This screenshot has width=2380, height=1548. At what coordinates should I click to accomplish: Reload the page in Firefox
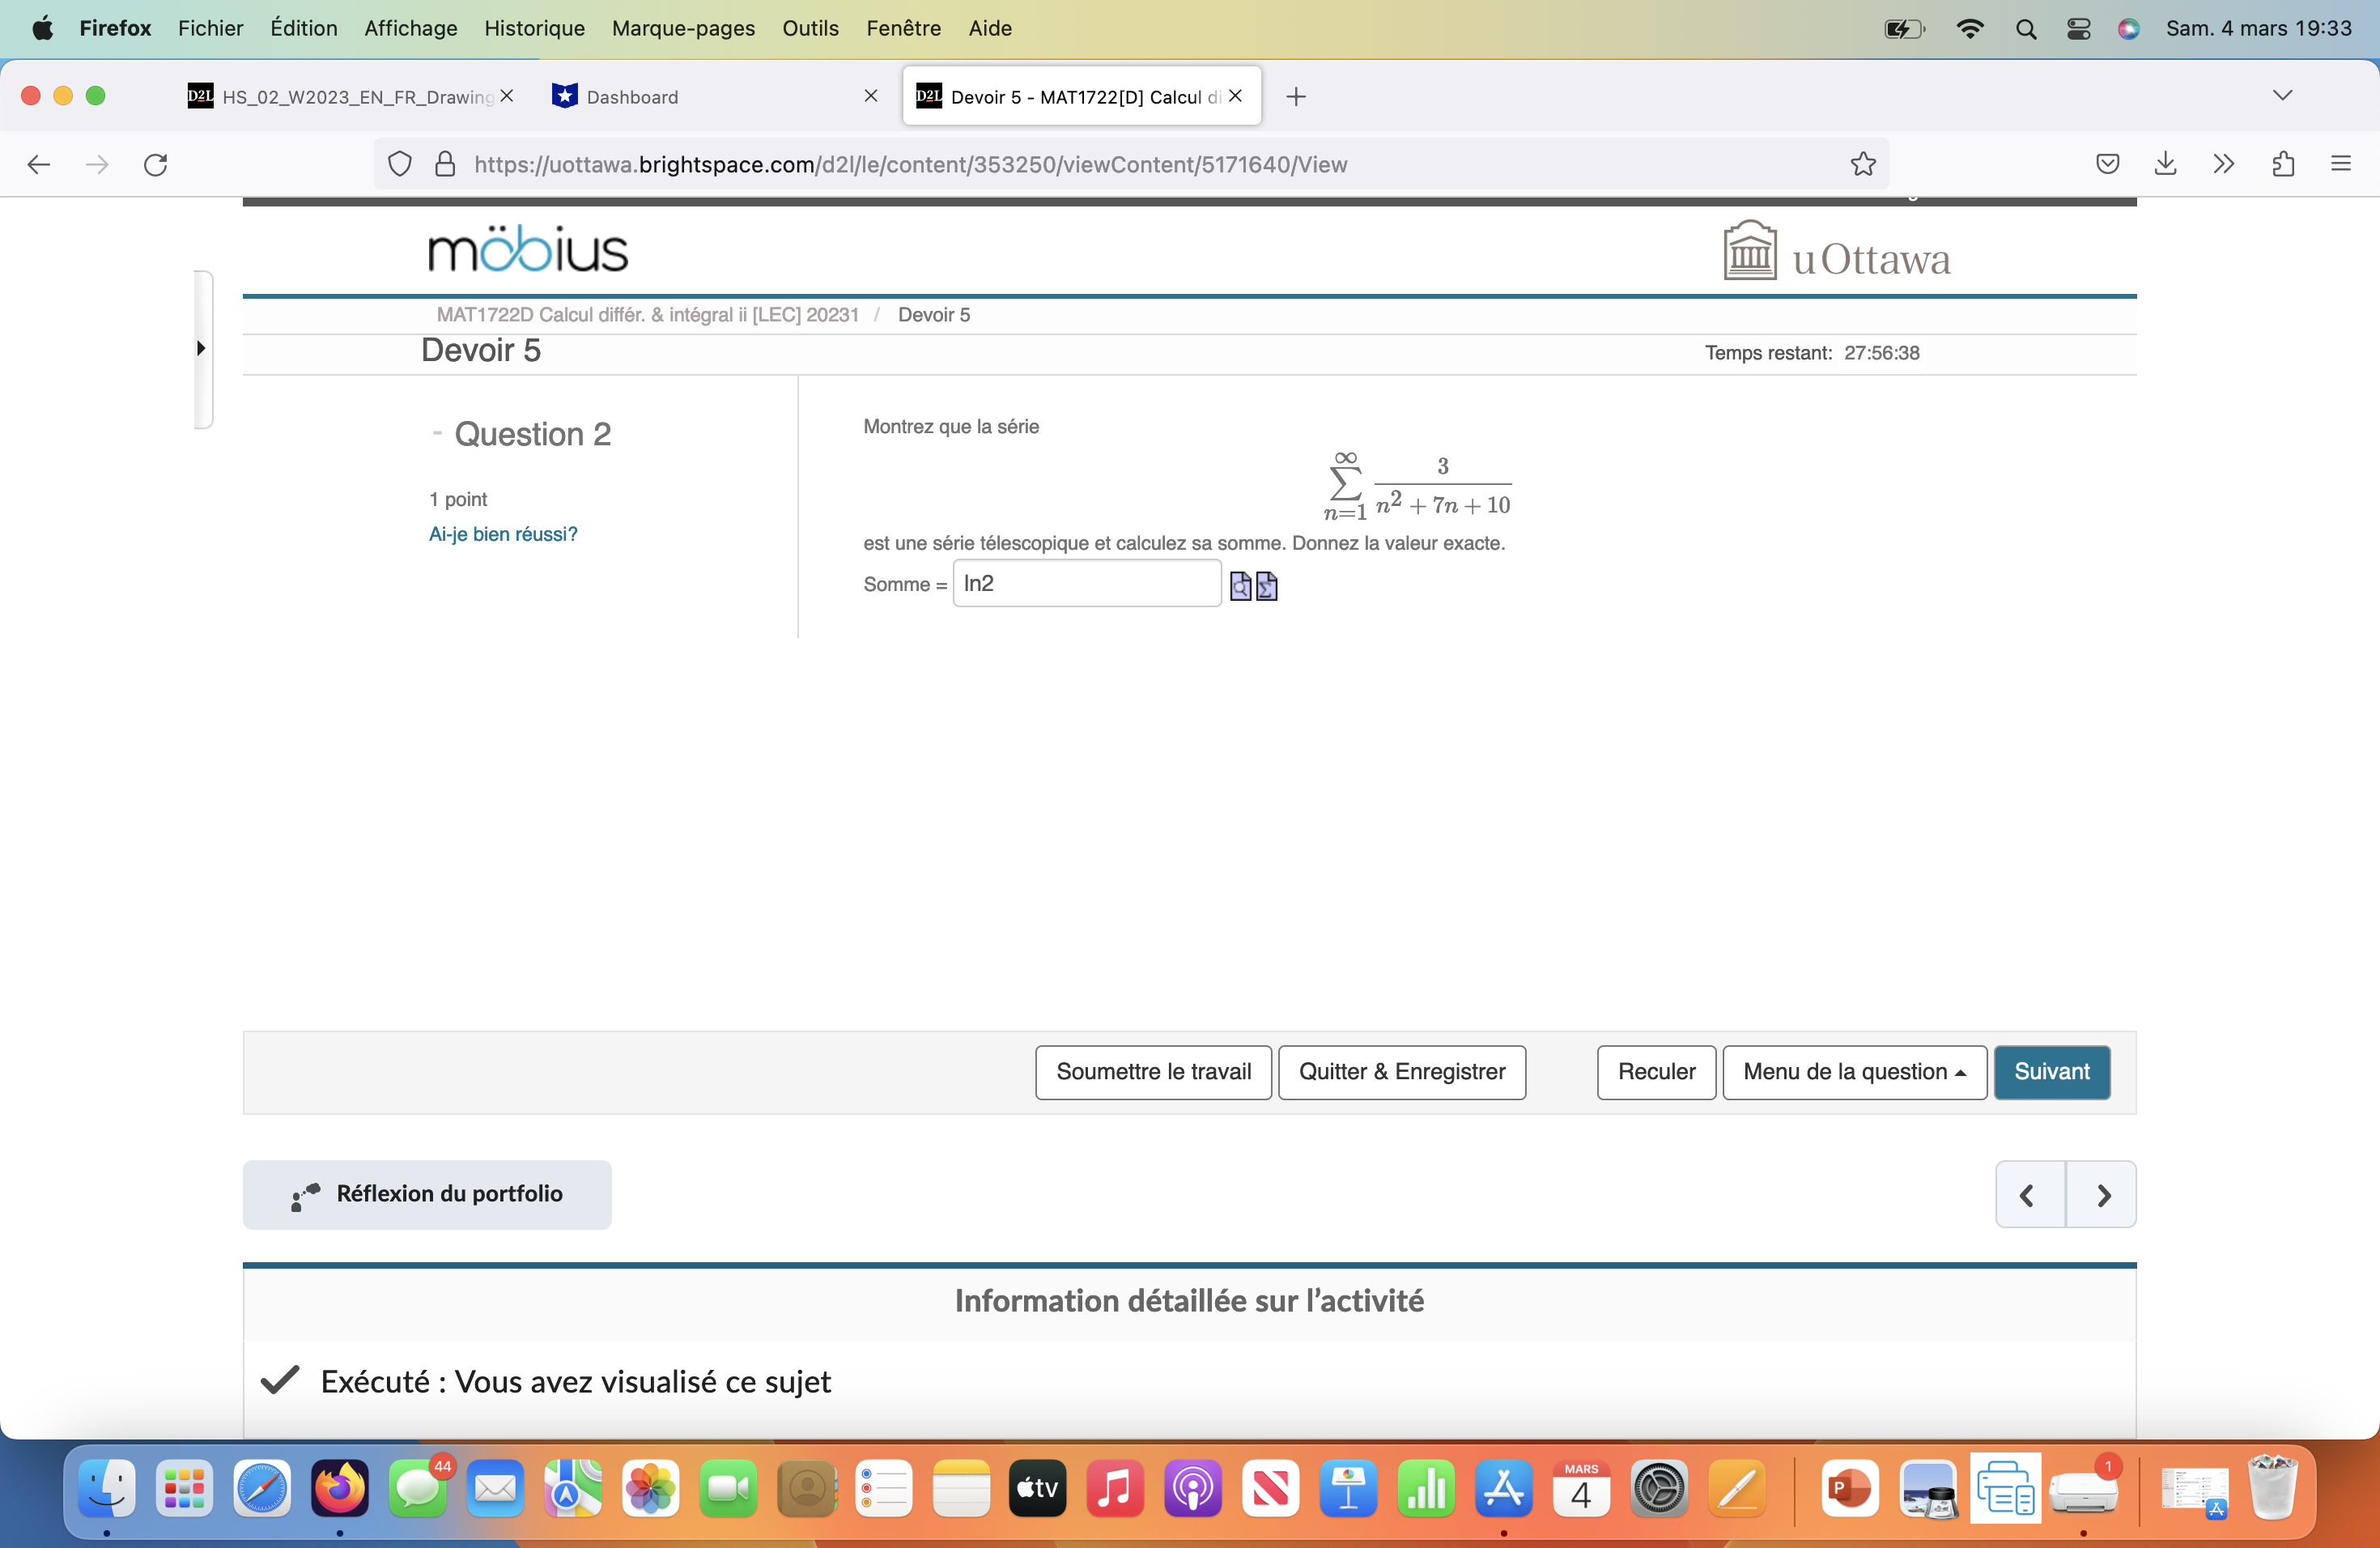(155, 164)
